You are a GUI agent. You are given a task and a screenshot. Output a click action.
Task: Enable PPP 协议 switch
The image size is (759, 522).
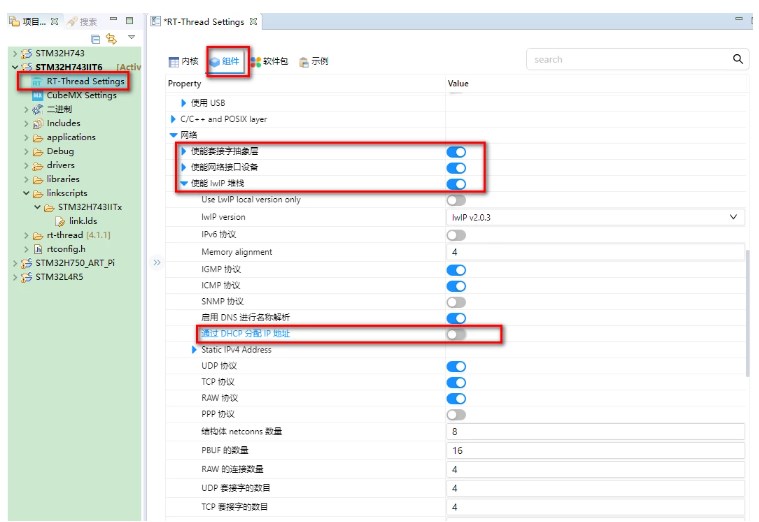(456, 415)
